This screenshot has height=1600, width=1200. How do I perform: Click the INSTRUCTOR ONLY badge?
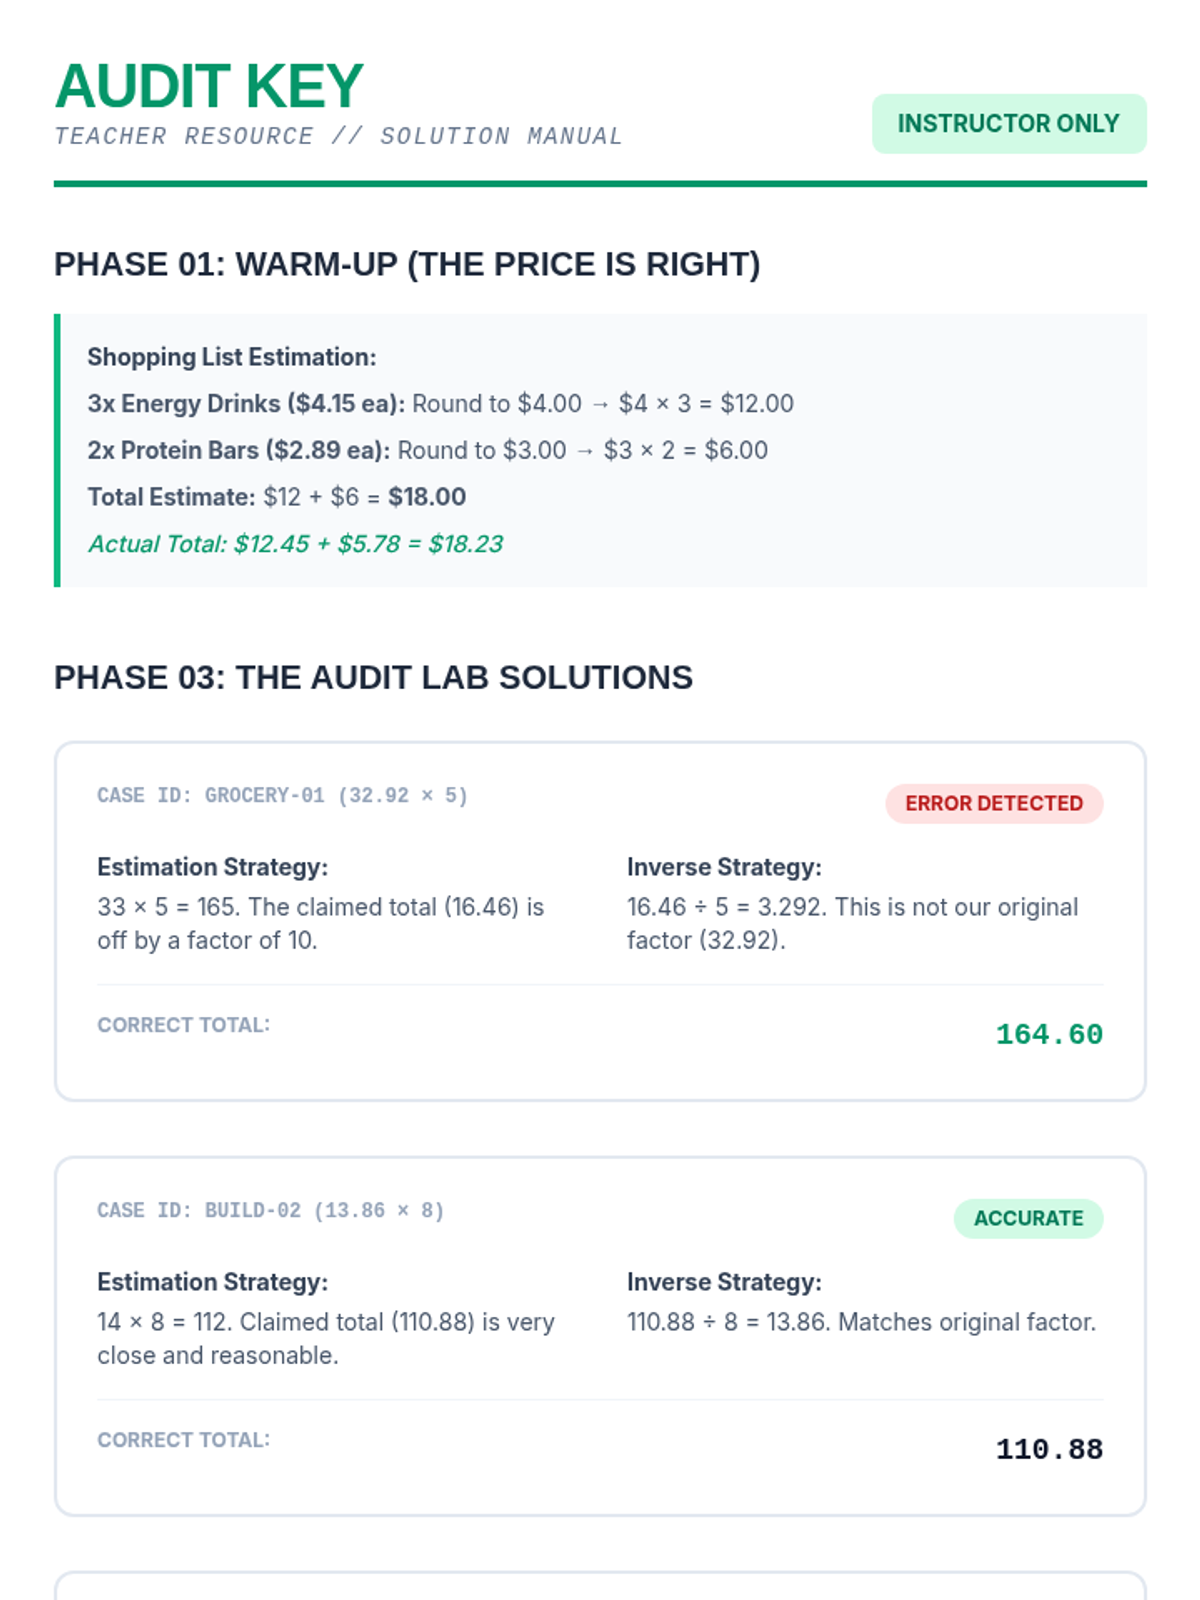(1008, 124)
